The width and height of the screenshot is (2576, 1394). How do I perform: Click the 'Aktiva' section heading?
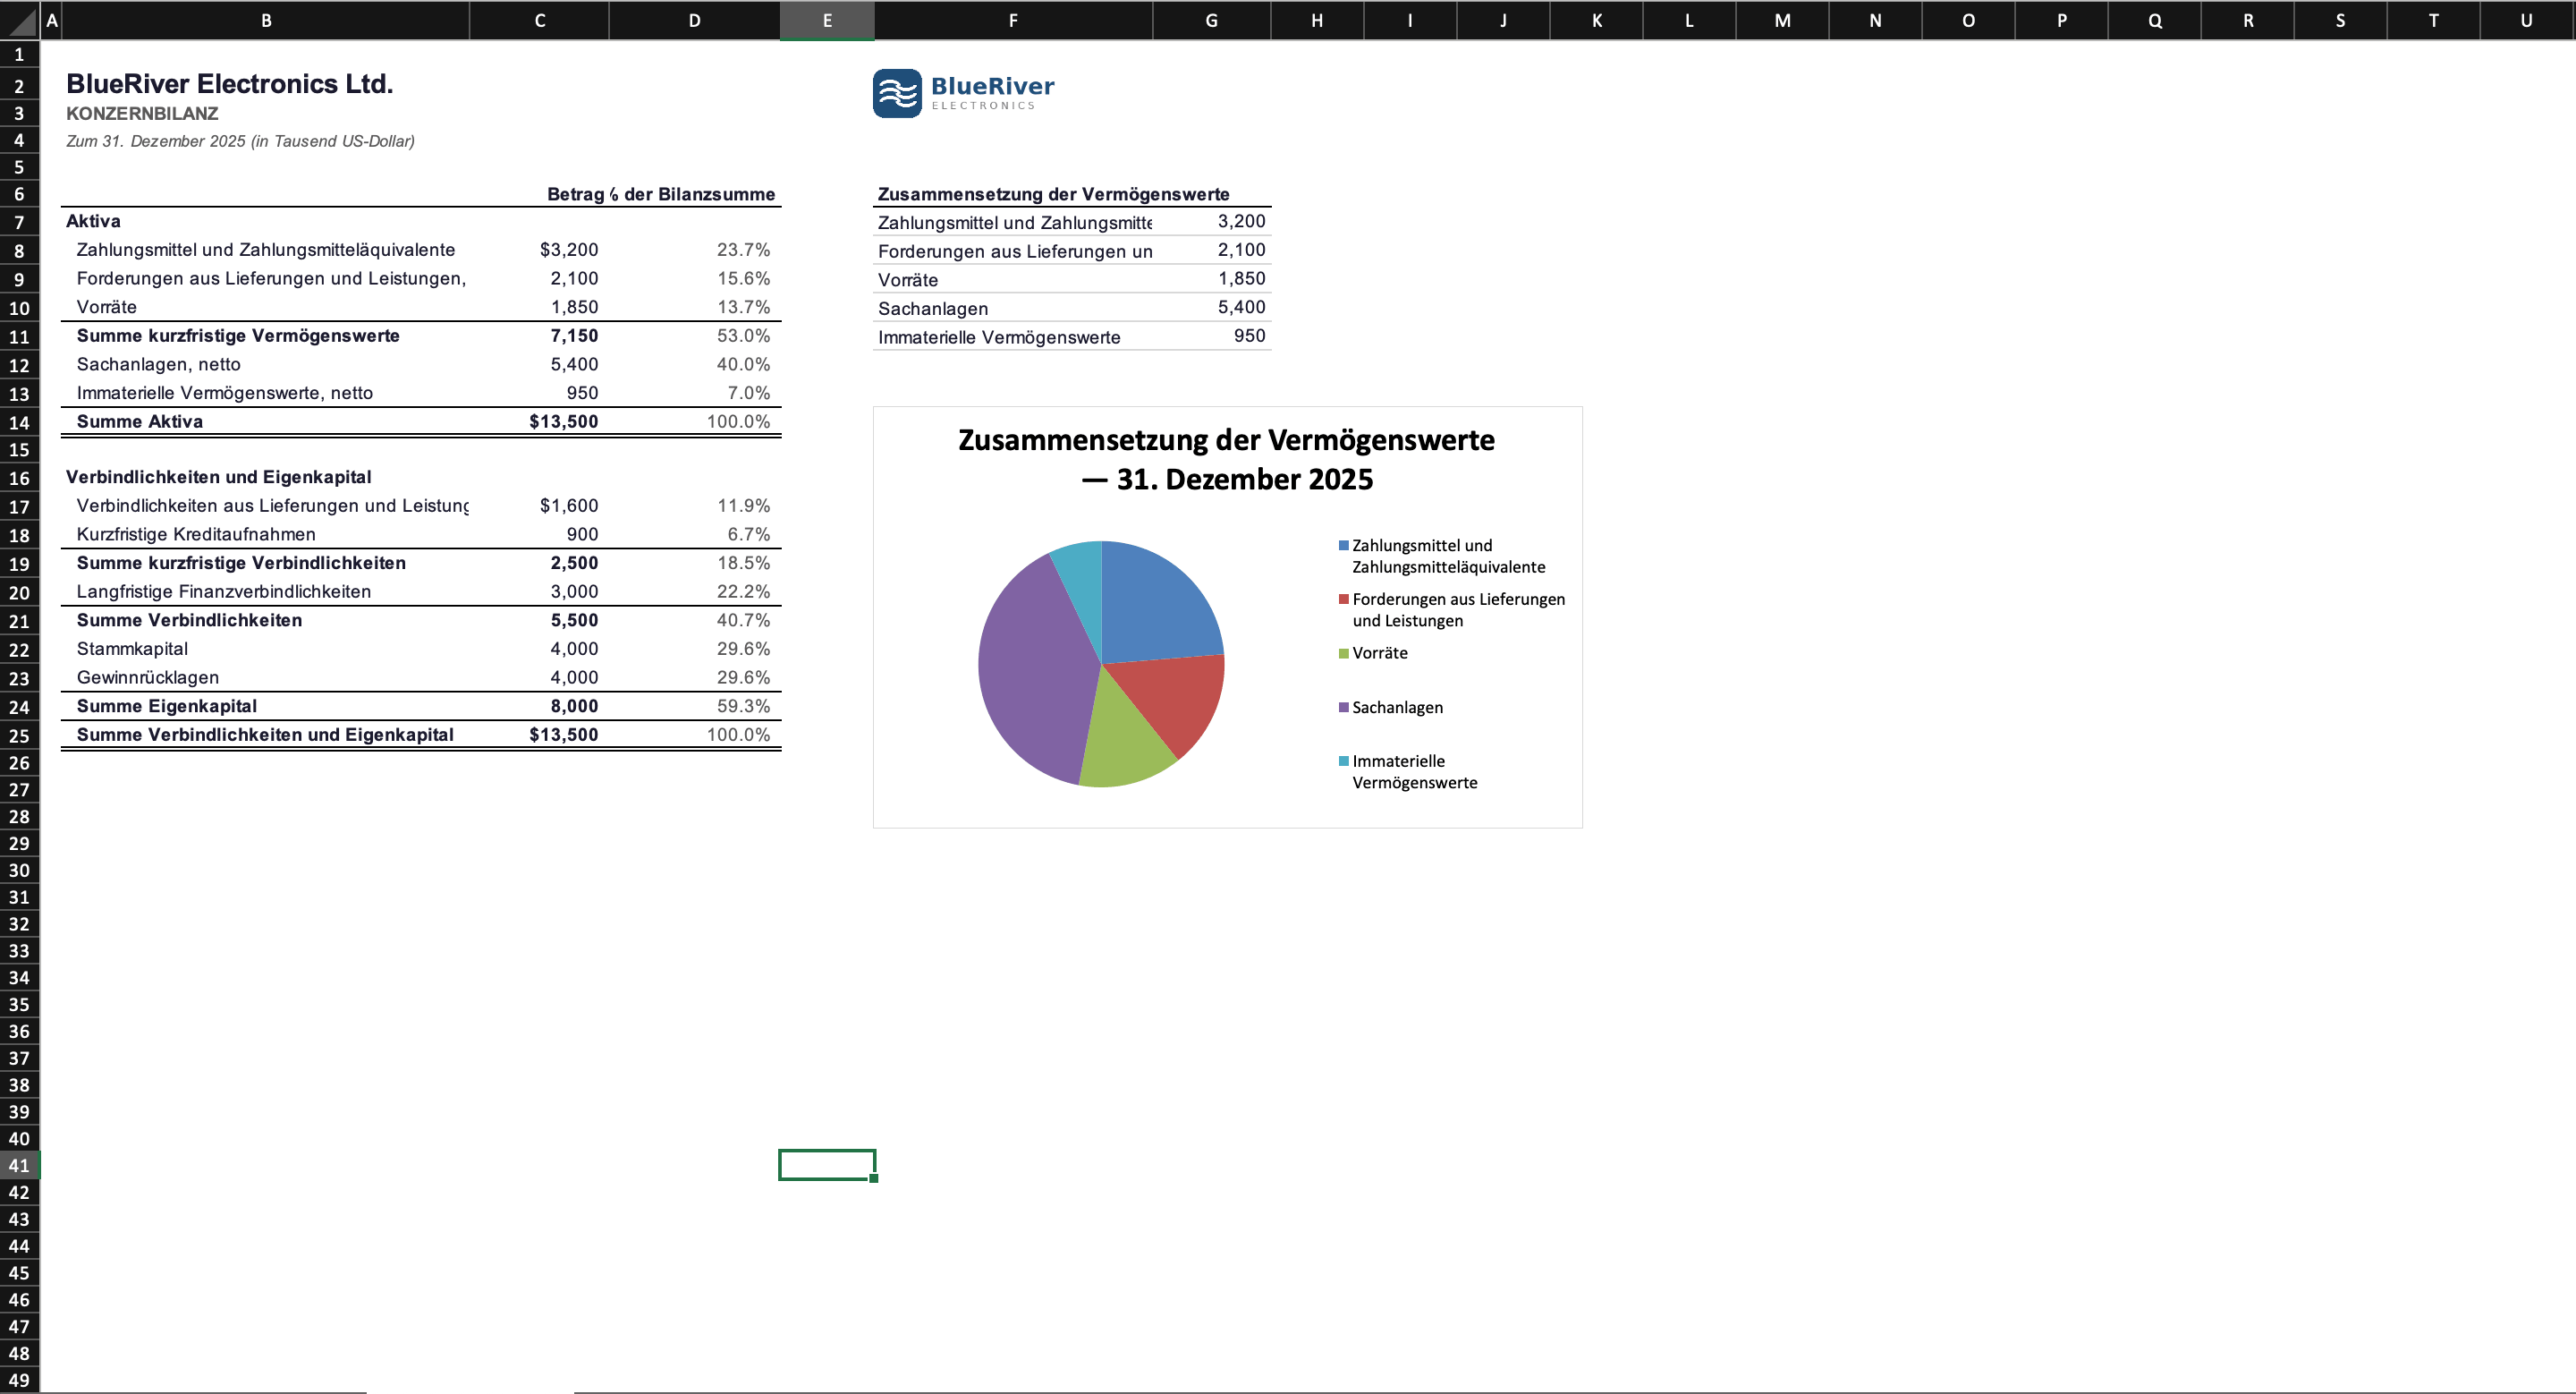93,221
